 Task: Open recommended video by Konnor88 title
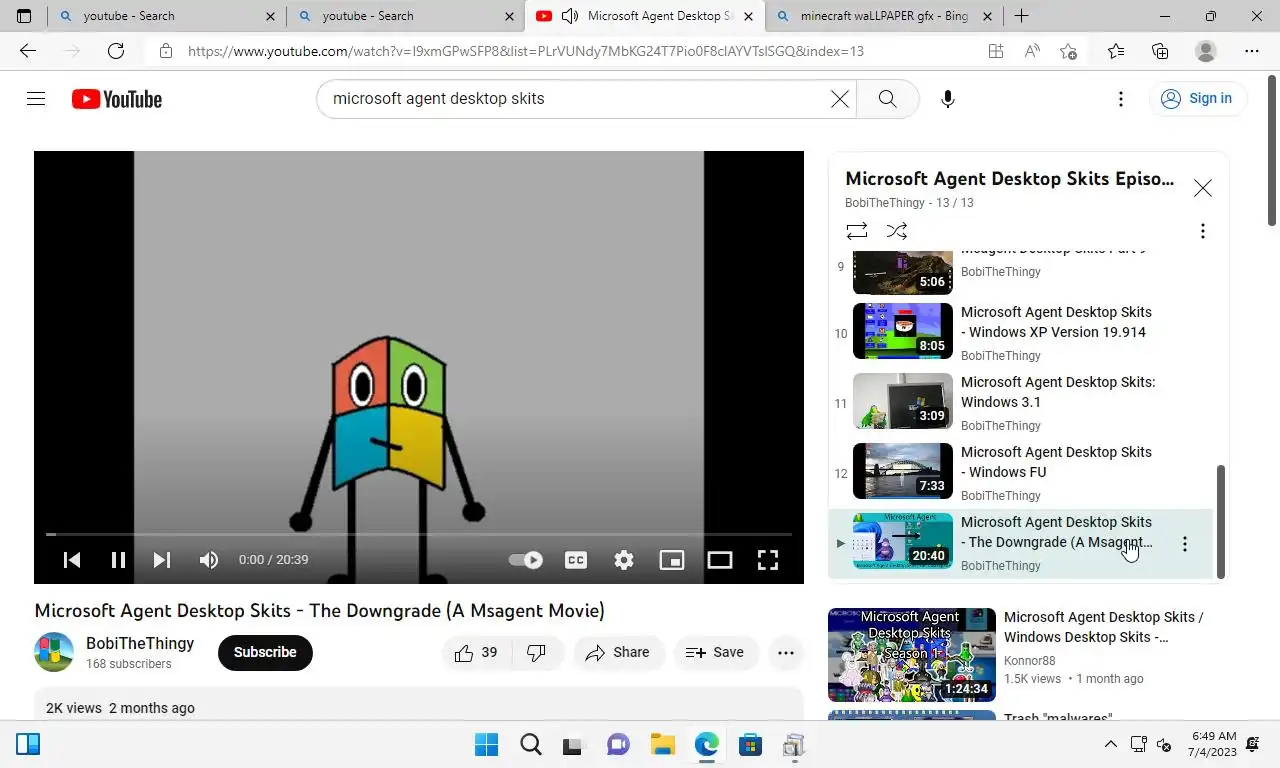(1104, 627)
